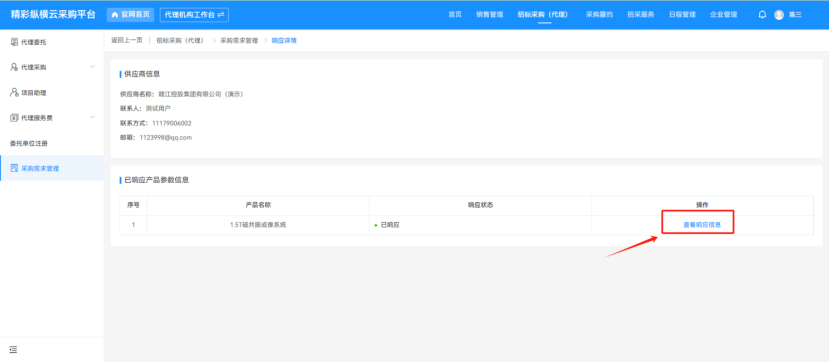
Task: Click 返回上一页 link
Action: point(127,40)
